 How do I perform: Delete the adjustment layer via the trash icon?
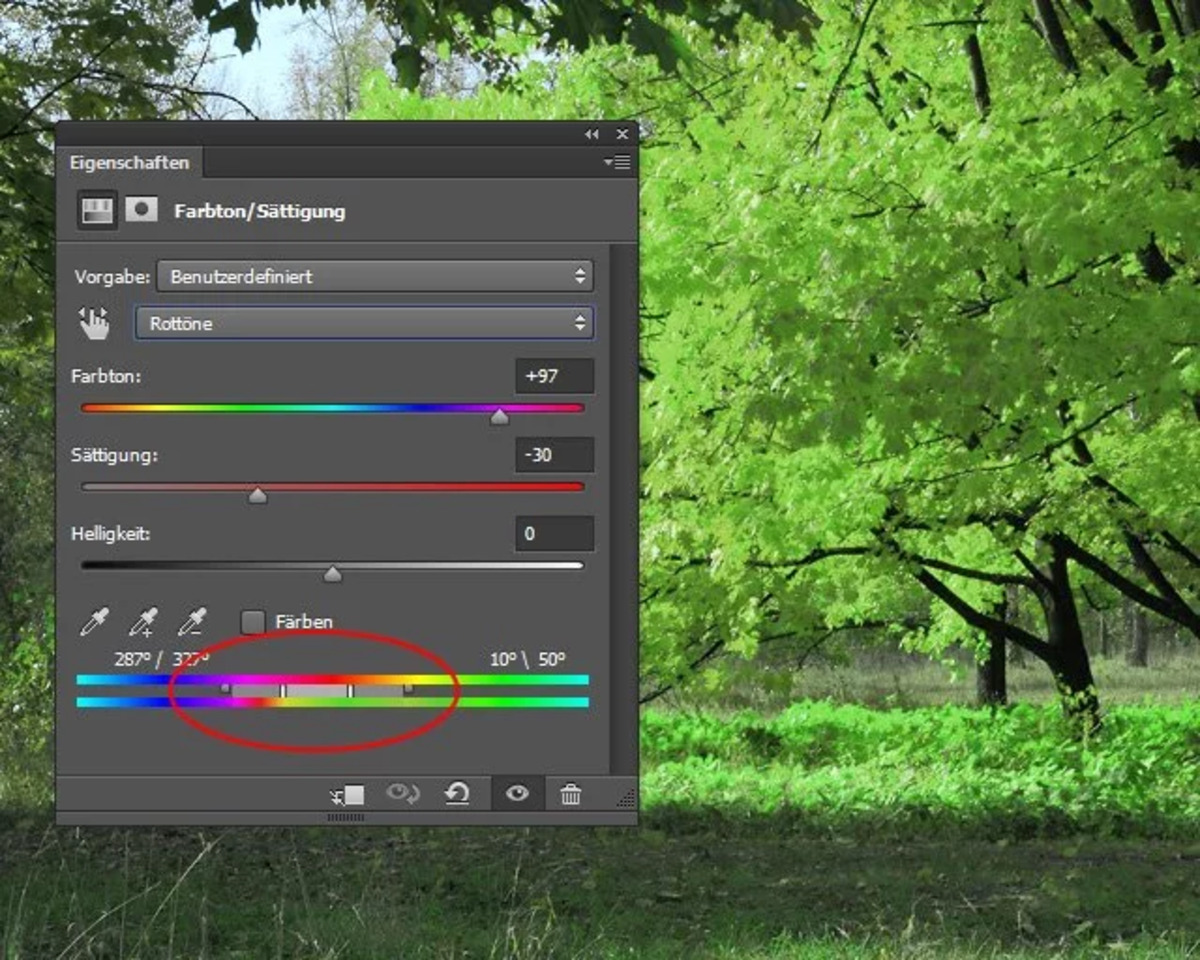coord(571,792)
